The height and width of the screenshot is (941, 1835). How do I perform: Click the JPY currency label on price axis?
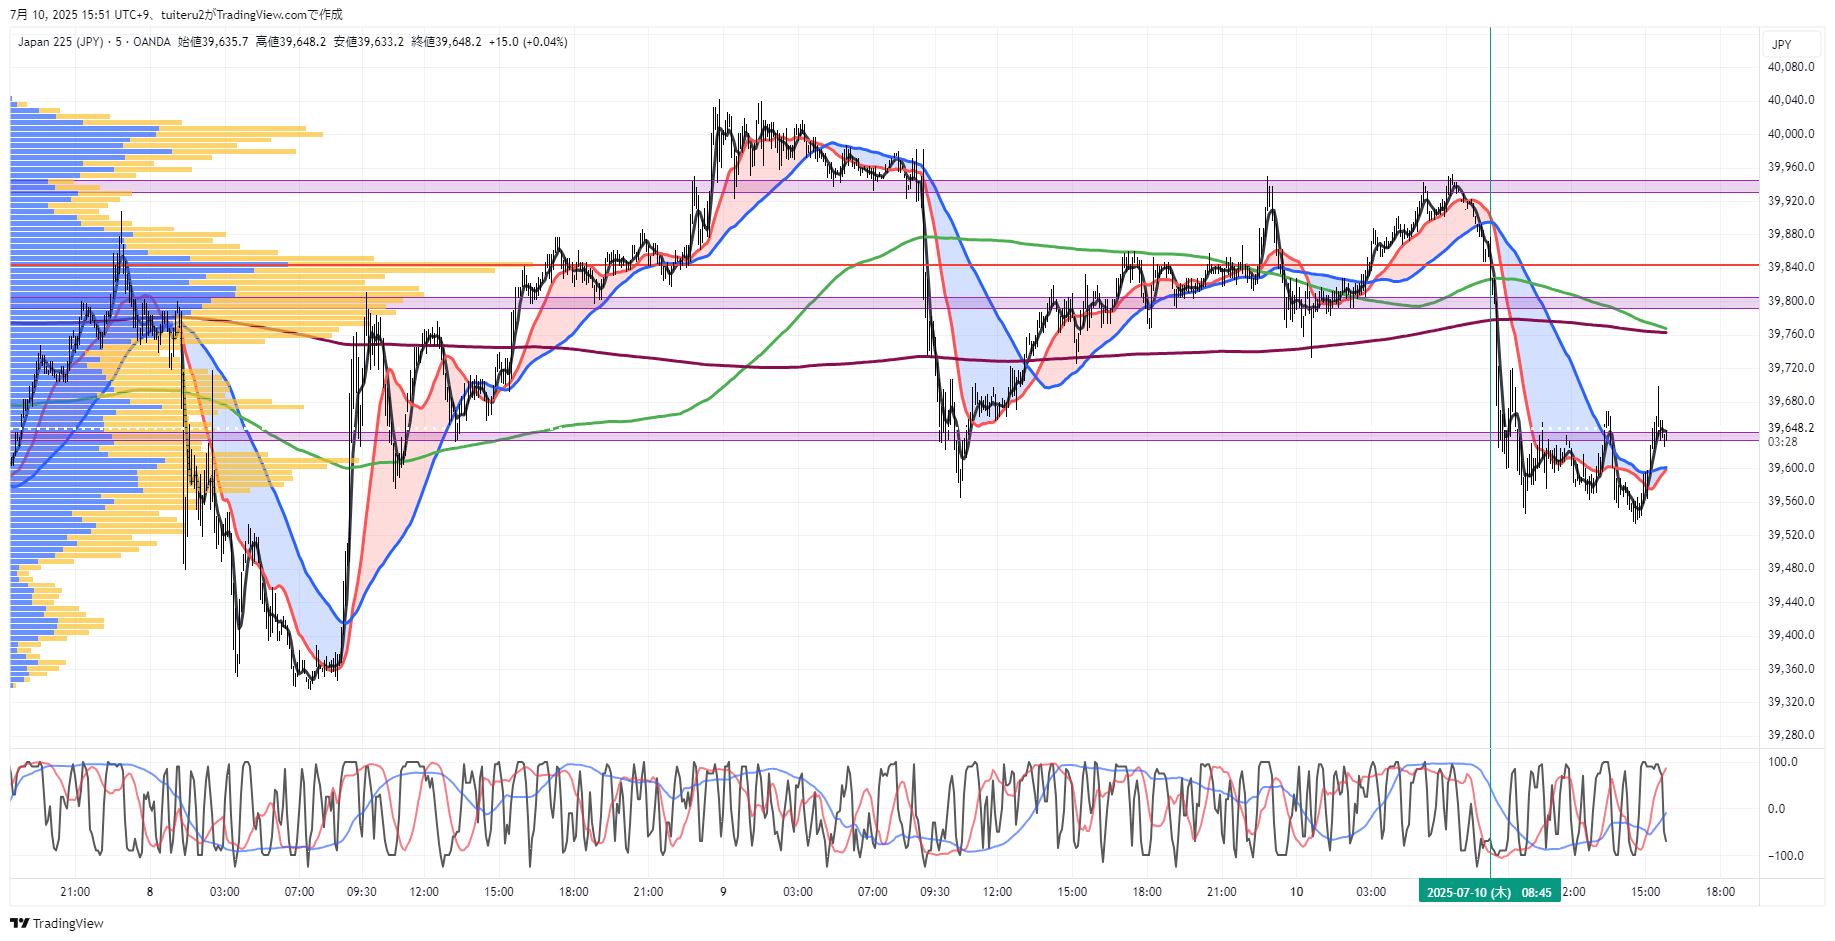[x=1782, y=45]
